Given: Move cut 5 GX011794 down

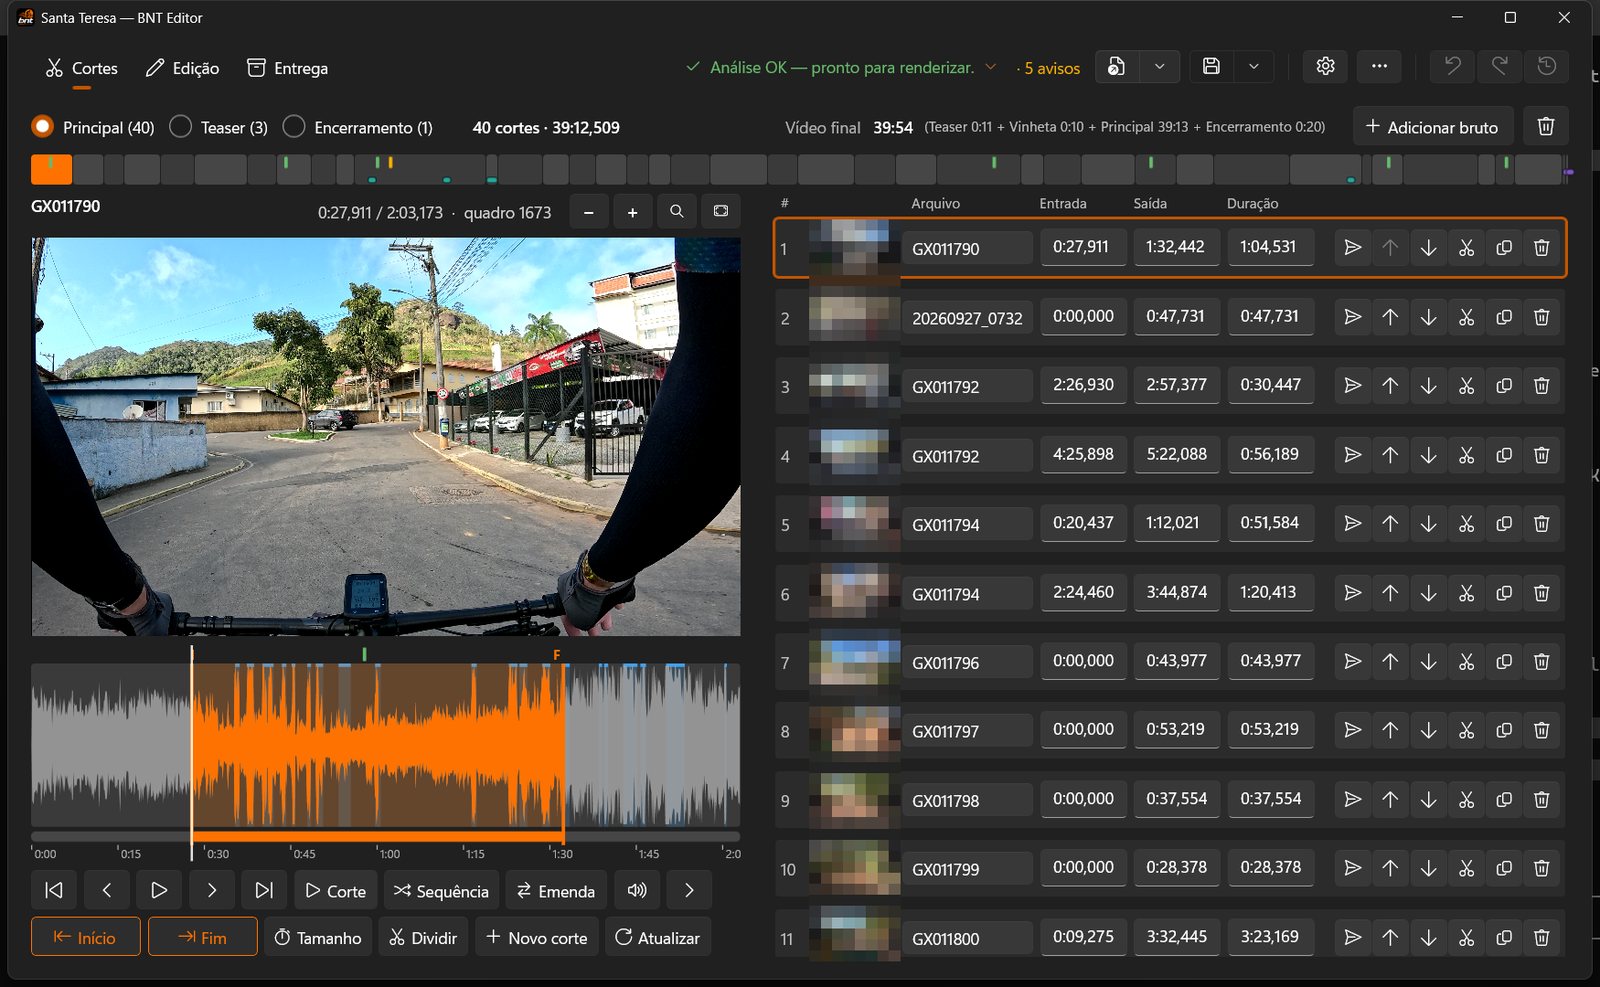Looking at the screenshot, I should pos(1428,523).
